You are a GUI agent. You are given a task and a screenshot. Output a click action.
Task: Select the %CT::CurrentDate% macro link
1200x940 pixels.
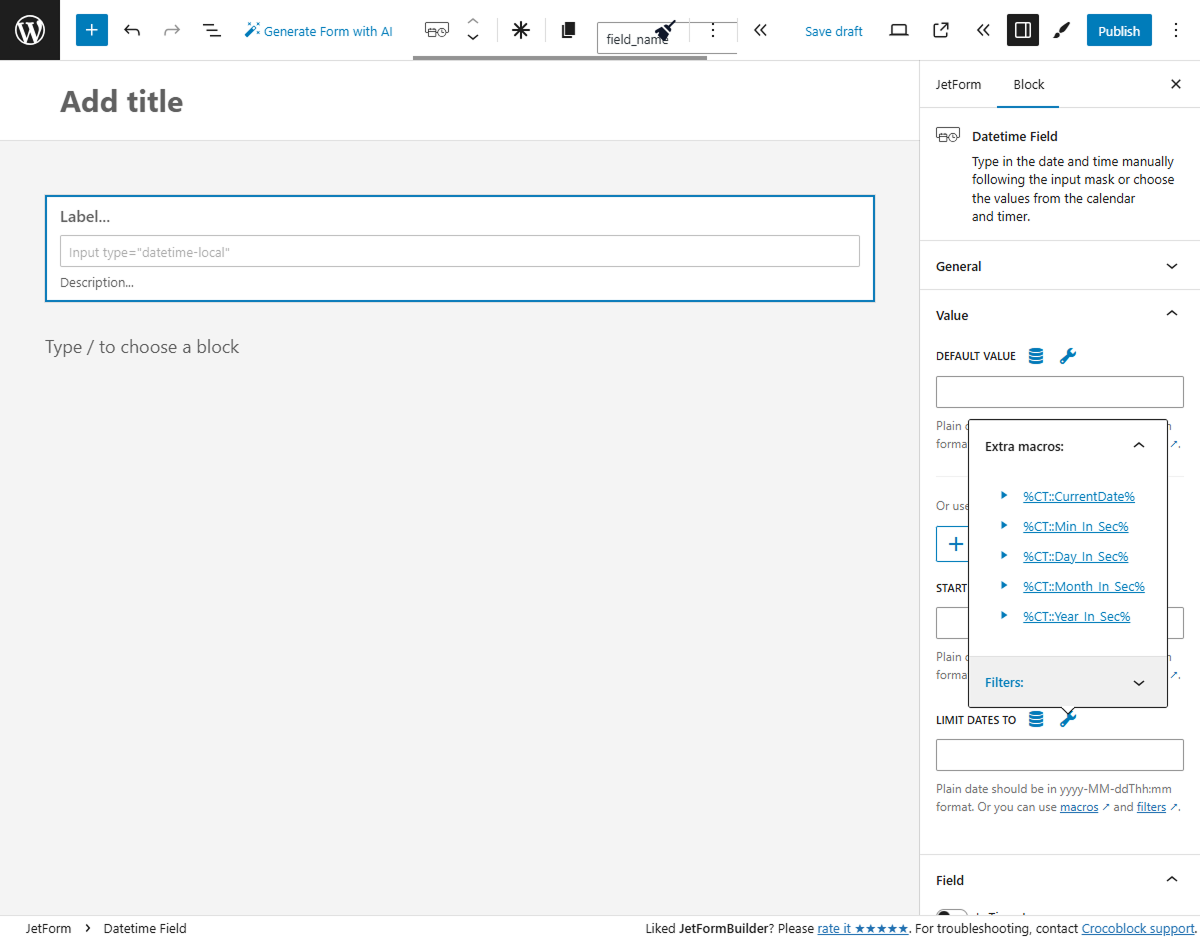coord(1079,496)
